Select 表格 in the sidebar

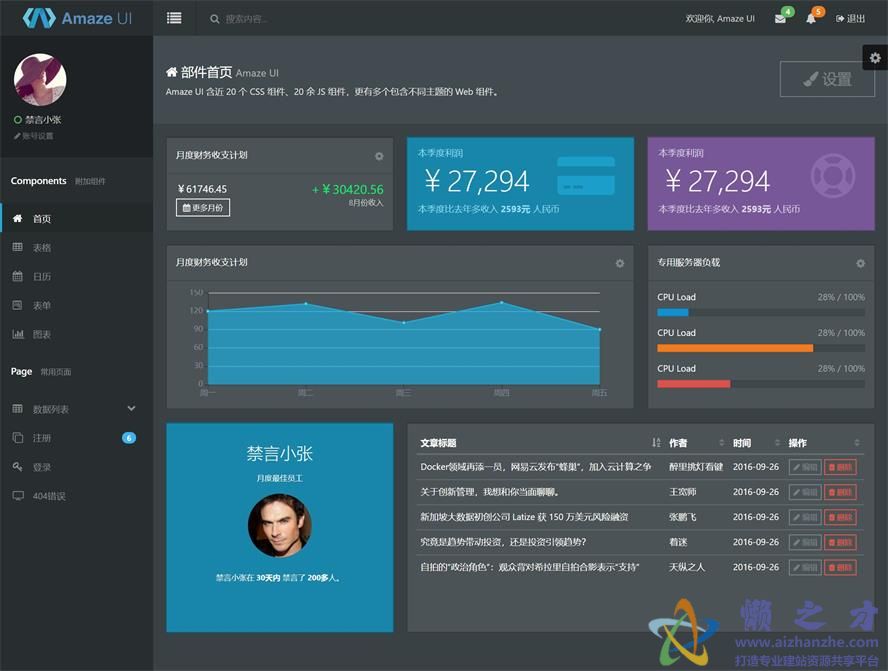(x=41, y=248)
